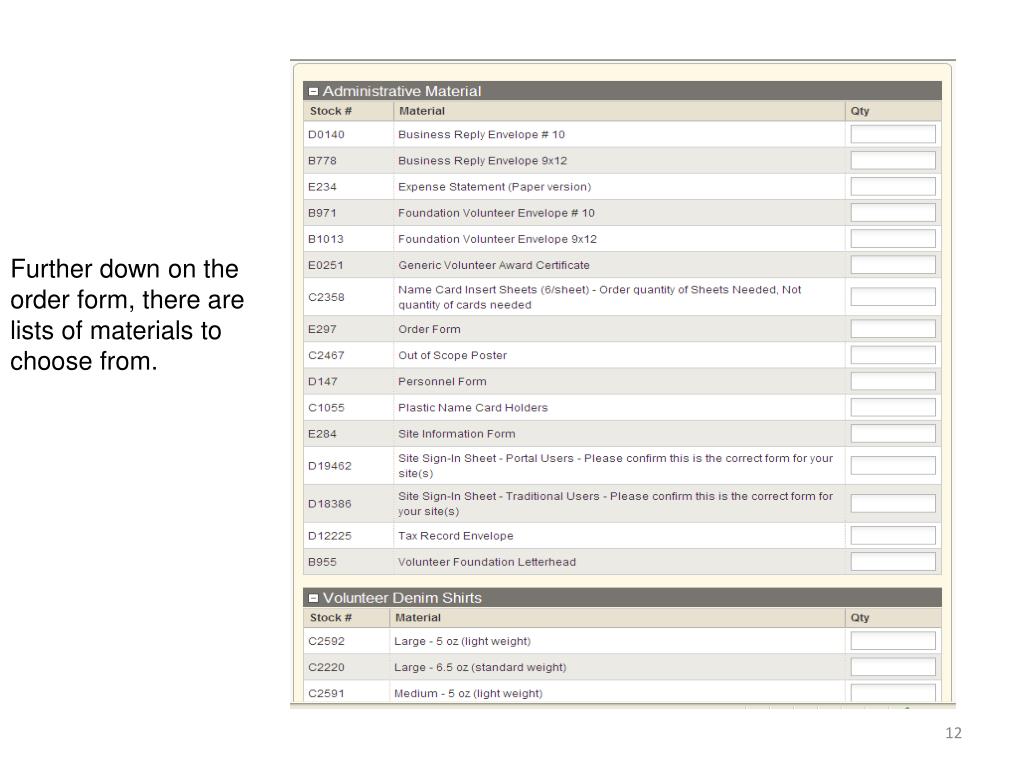Select stock number D19462
Screen dimensions: 1024x768
330,466
